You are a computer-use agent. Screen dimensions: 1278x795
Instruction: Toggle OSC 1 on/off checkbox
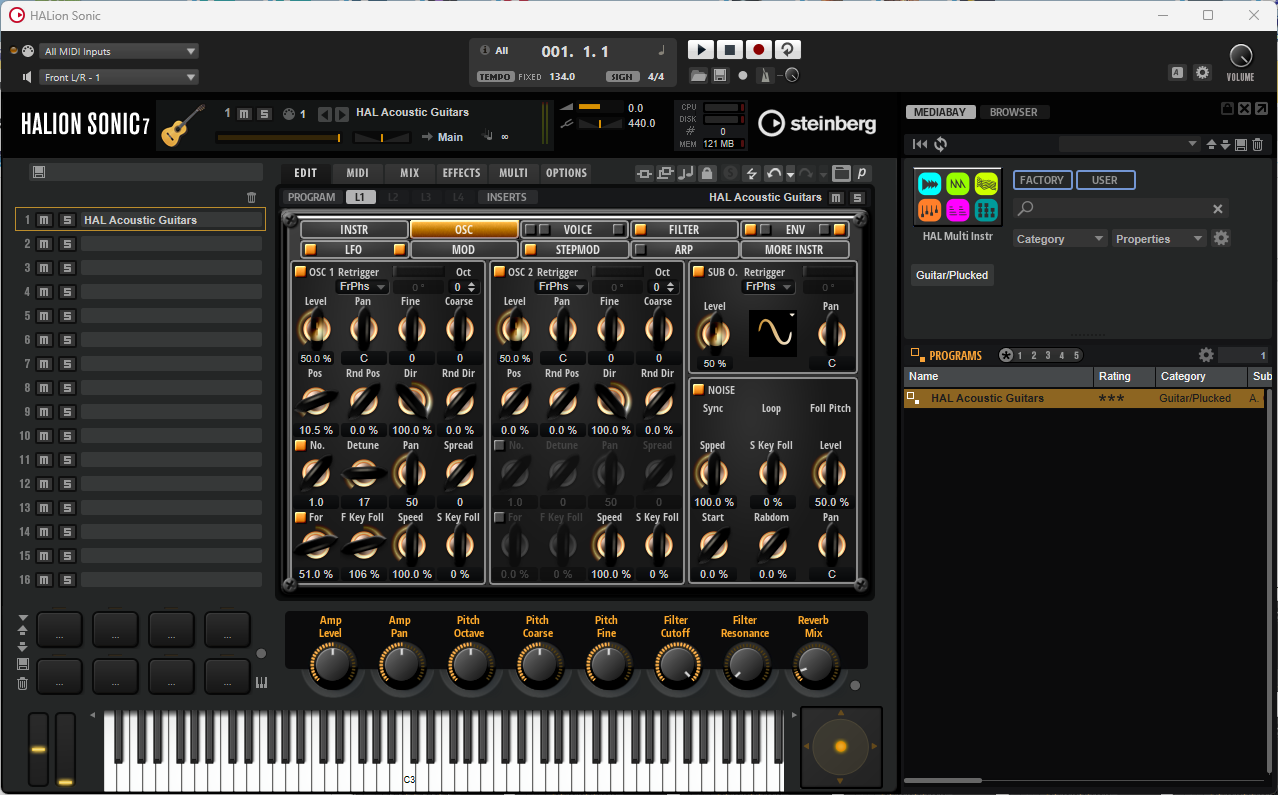(300, 271)
